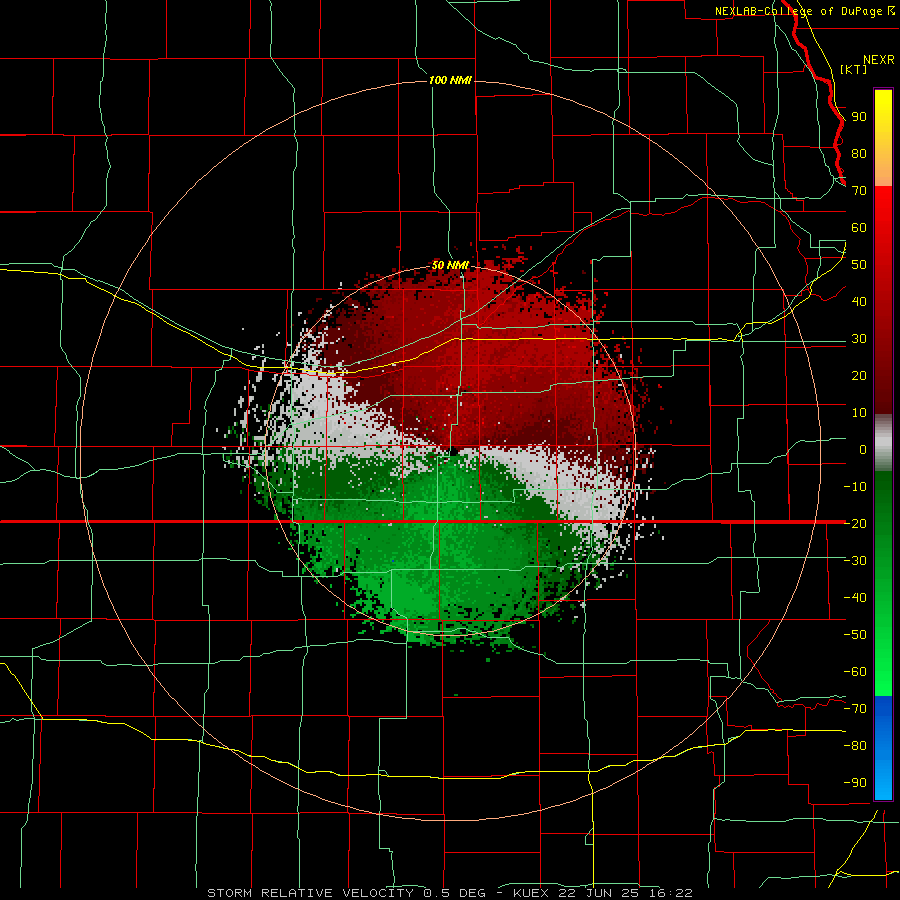This screenshot has height=900, width=900.
Task: Click the -20 value on the velocity scale
Action: [x=855, y=524]
